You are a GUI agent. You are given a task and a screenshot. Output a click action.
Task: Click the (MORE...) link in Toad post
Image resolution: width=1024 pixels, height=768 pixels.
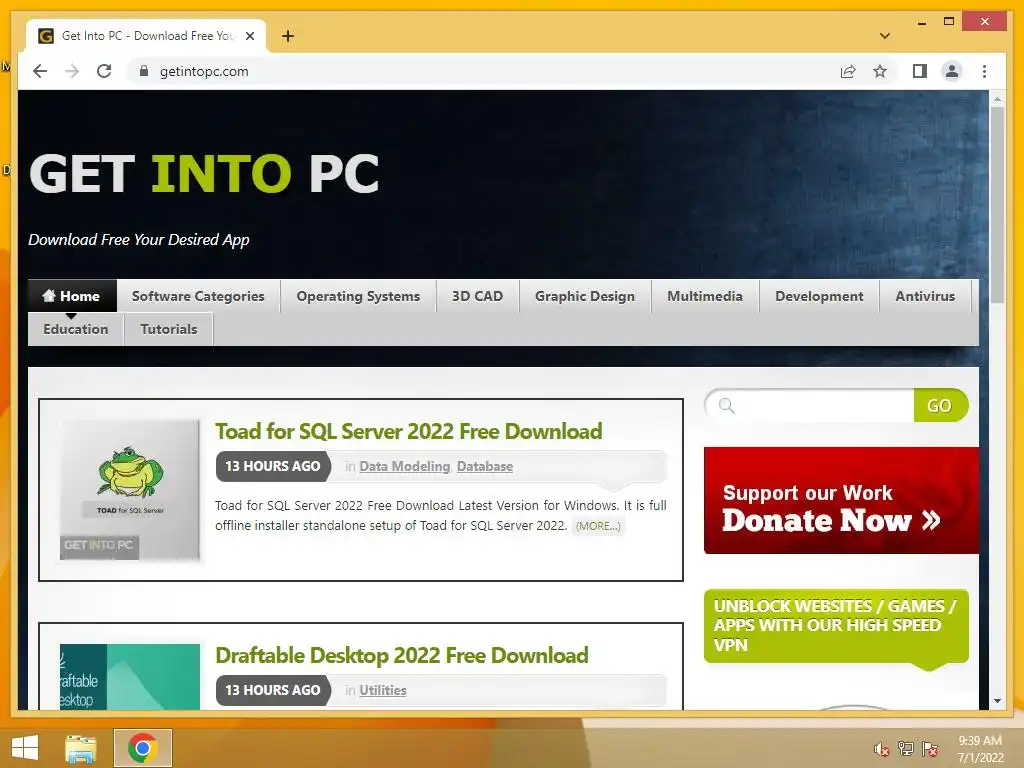pyautogui.click(x=598, y=526)
